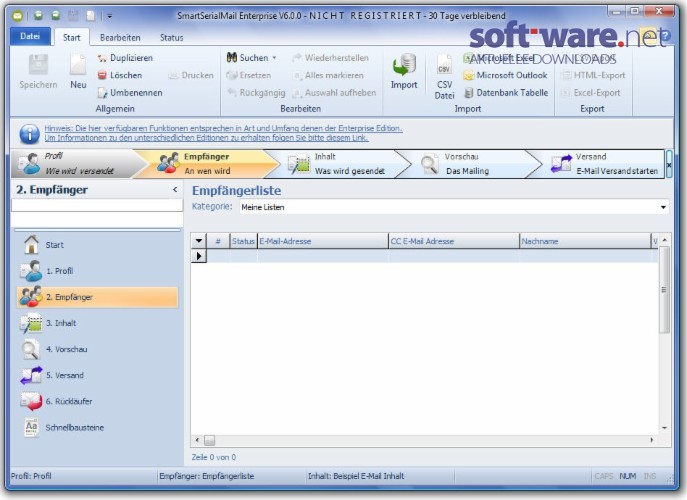
Task: Select 2. Empfänger in the sidebar
Action: coord(97,297)
